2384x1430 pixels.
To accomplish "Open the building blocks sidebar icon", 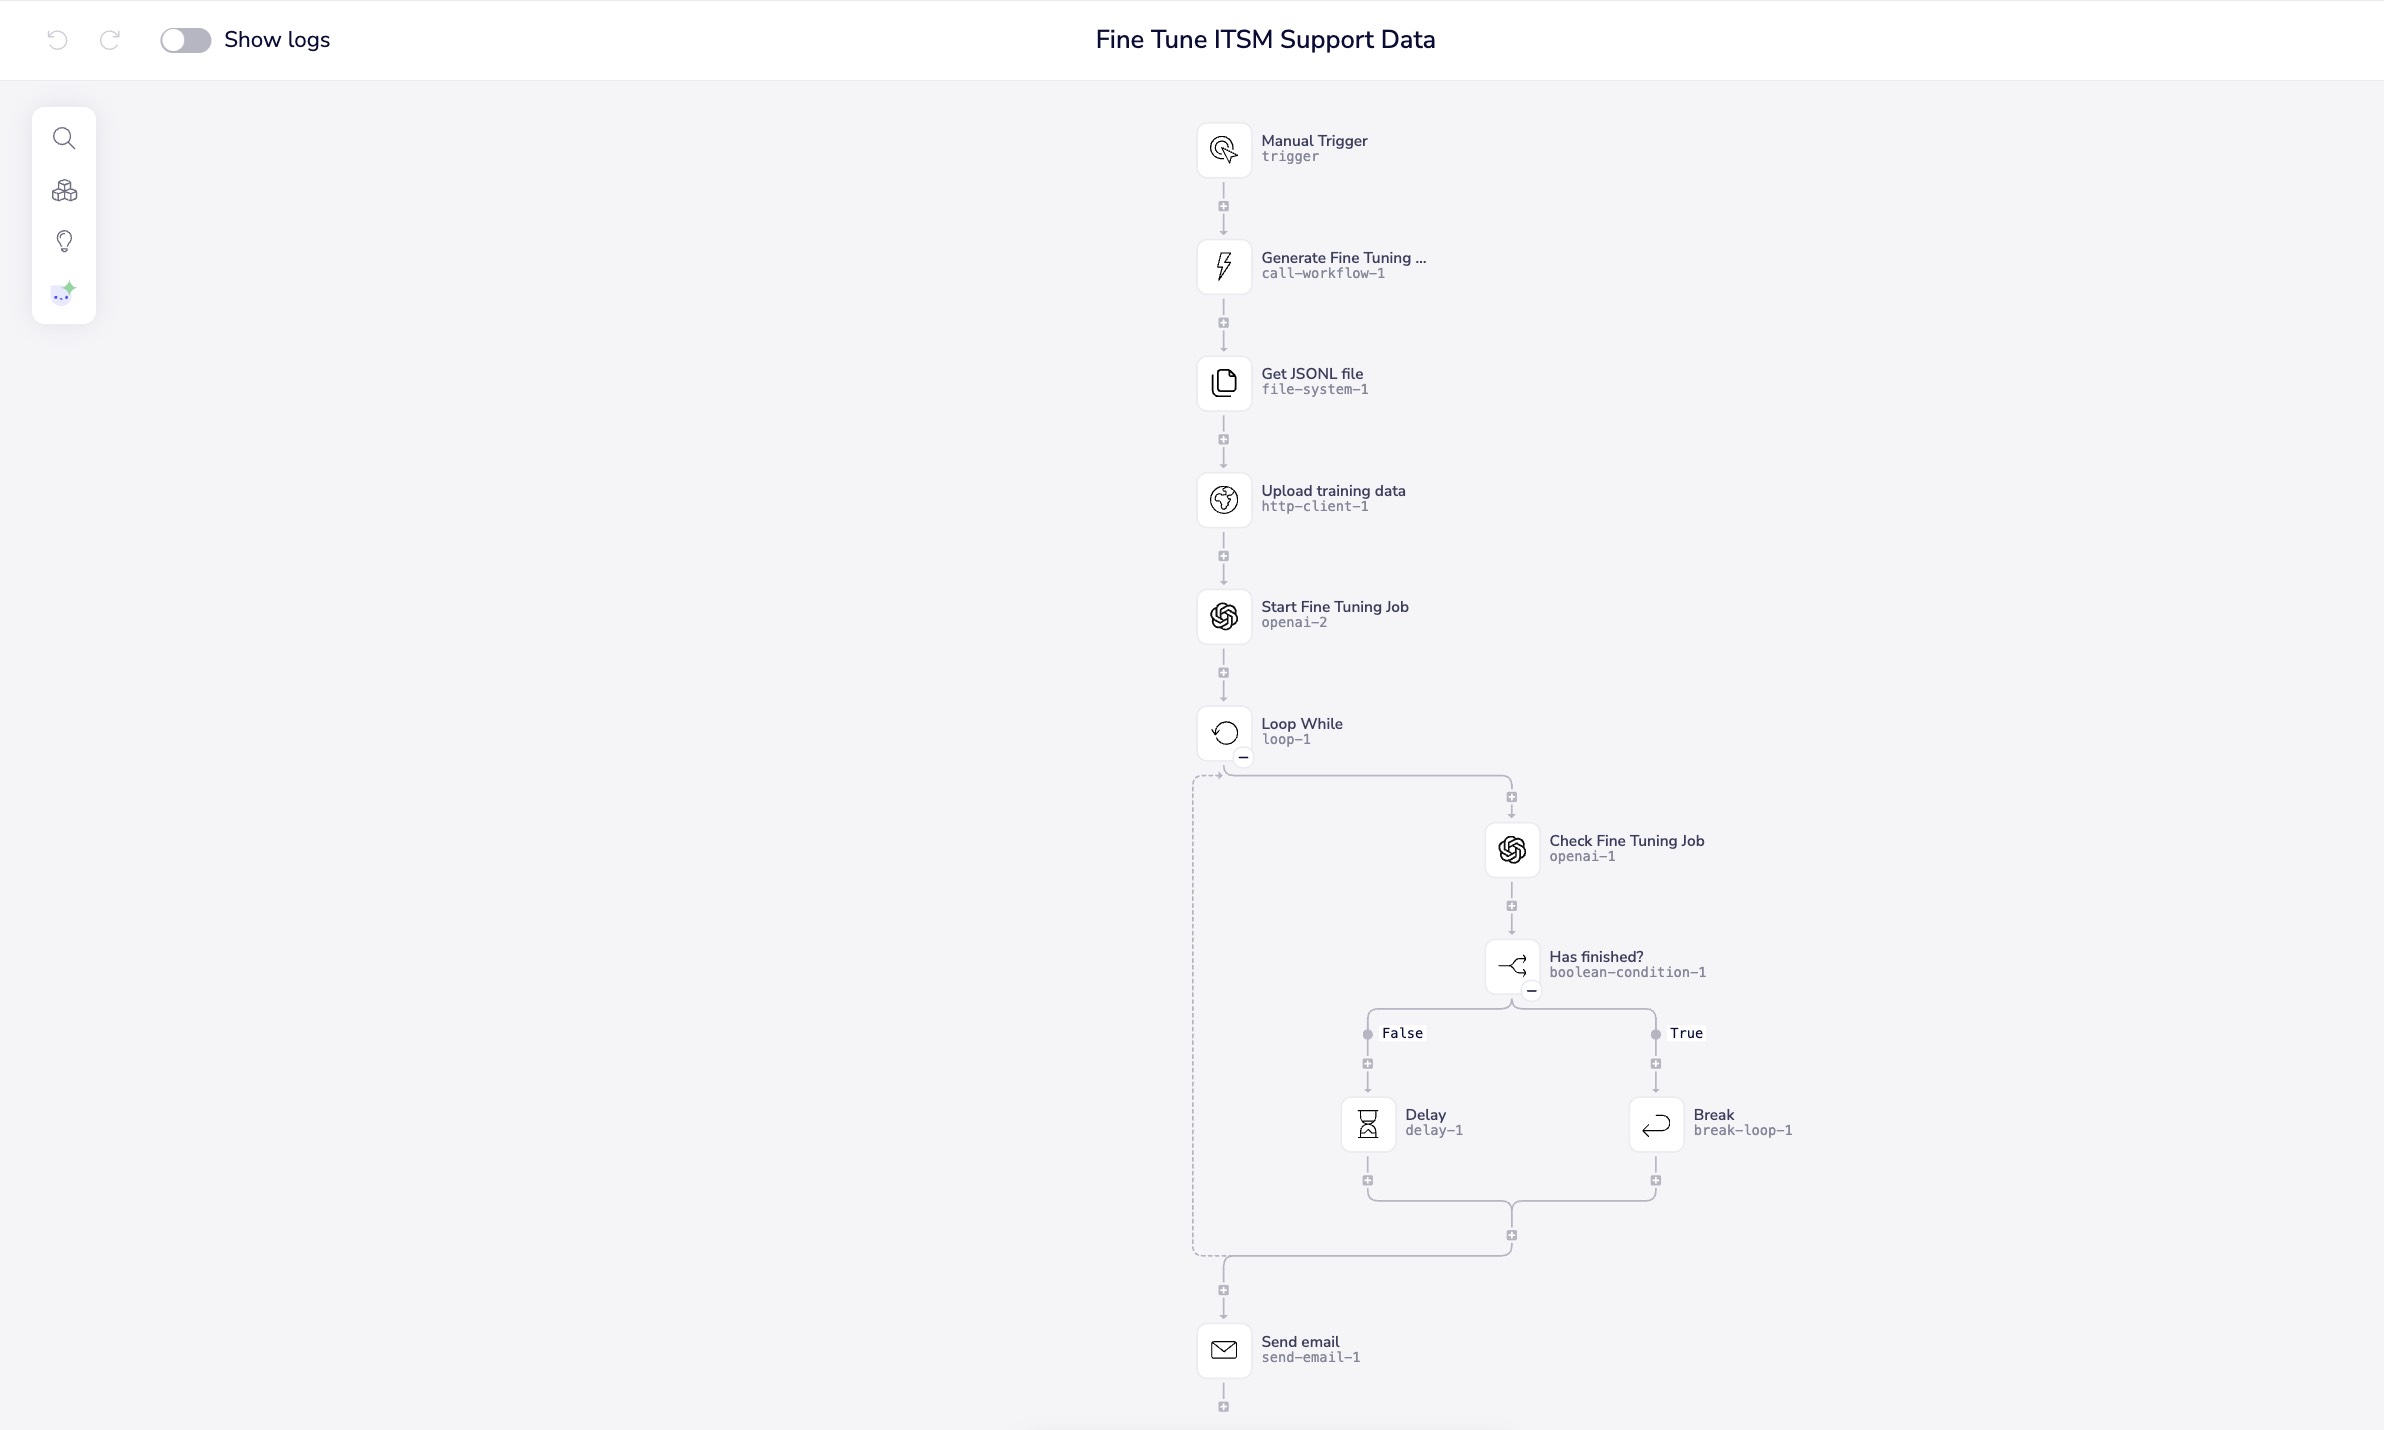I will pos(64,190).
